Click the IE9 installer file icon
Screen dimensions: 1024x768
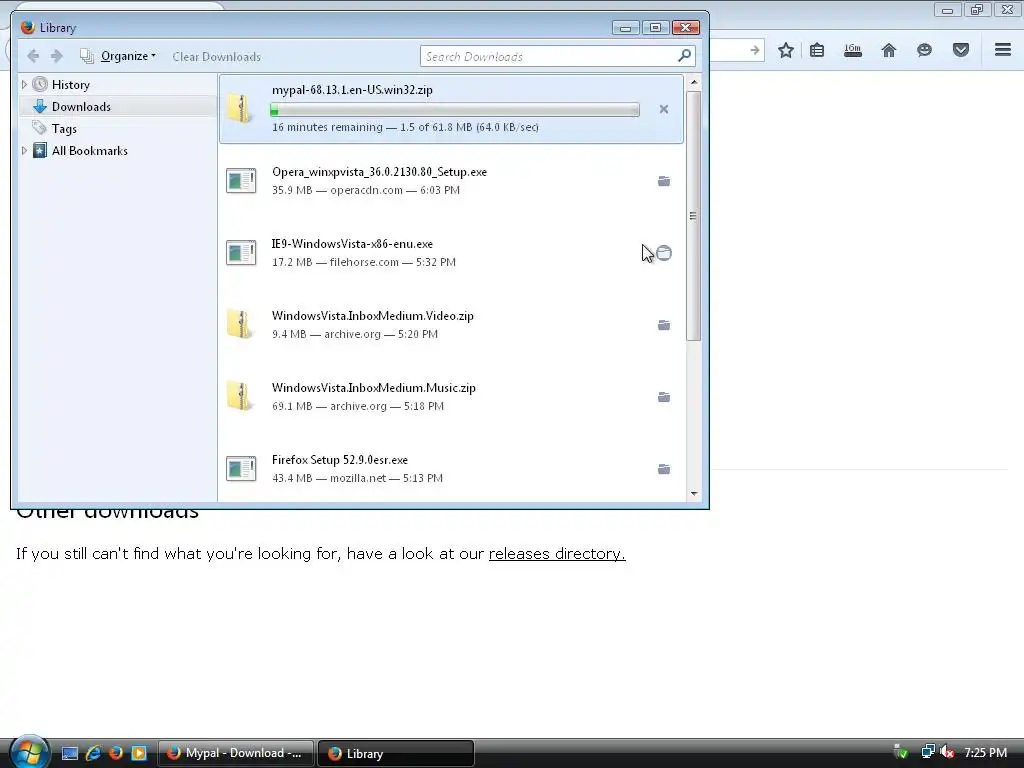(241, 253)
